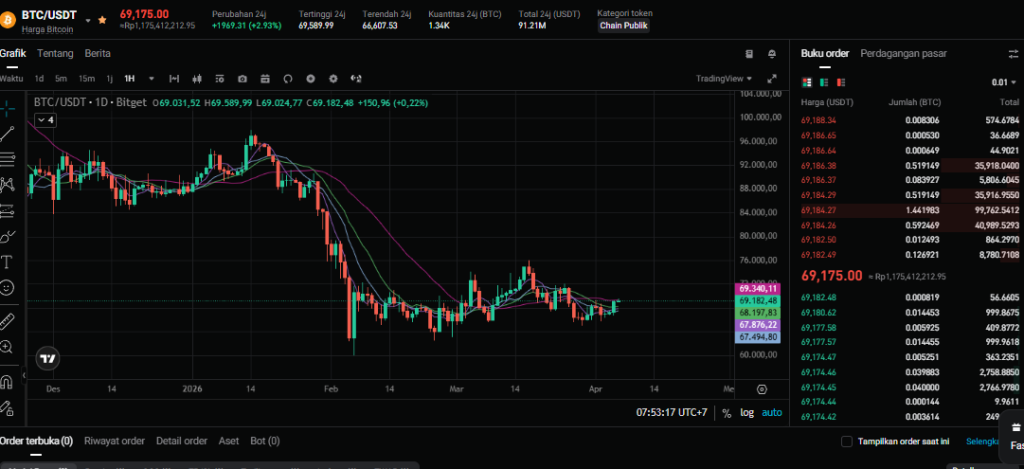Open the Riwayat order tab

point(114,440)
